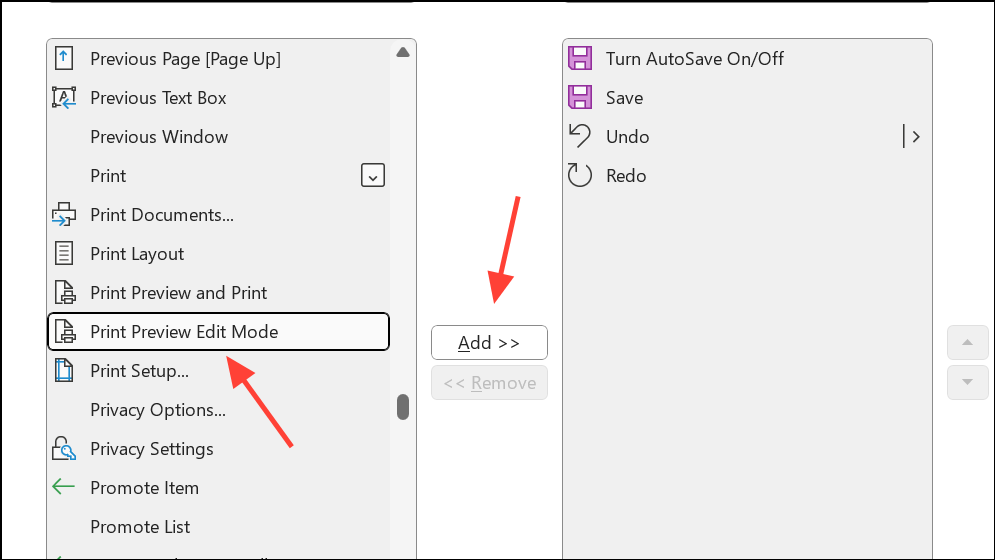This screenshot has height=560, width=995.
Task: Expand the Undo split-button chevron
Action: (916, 137)
